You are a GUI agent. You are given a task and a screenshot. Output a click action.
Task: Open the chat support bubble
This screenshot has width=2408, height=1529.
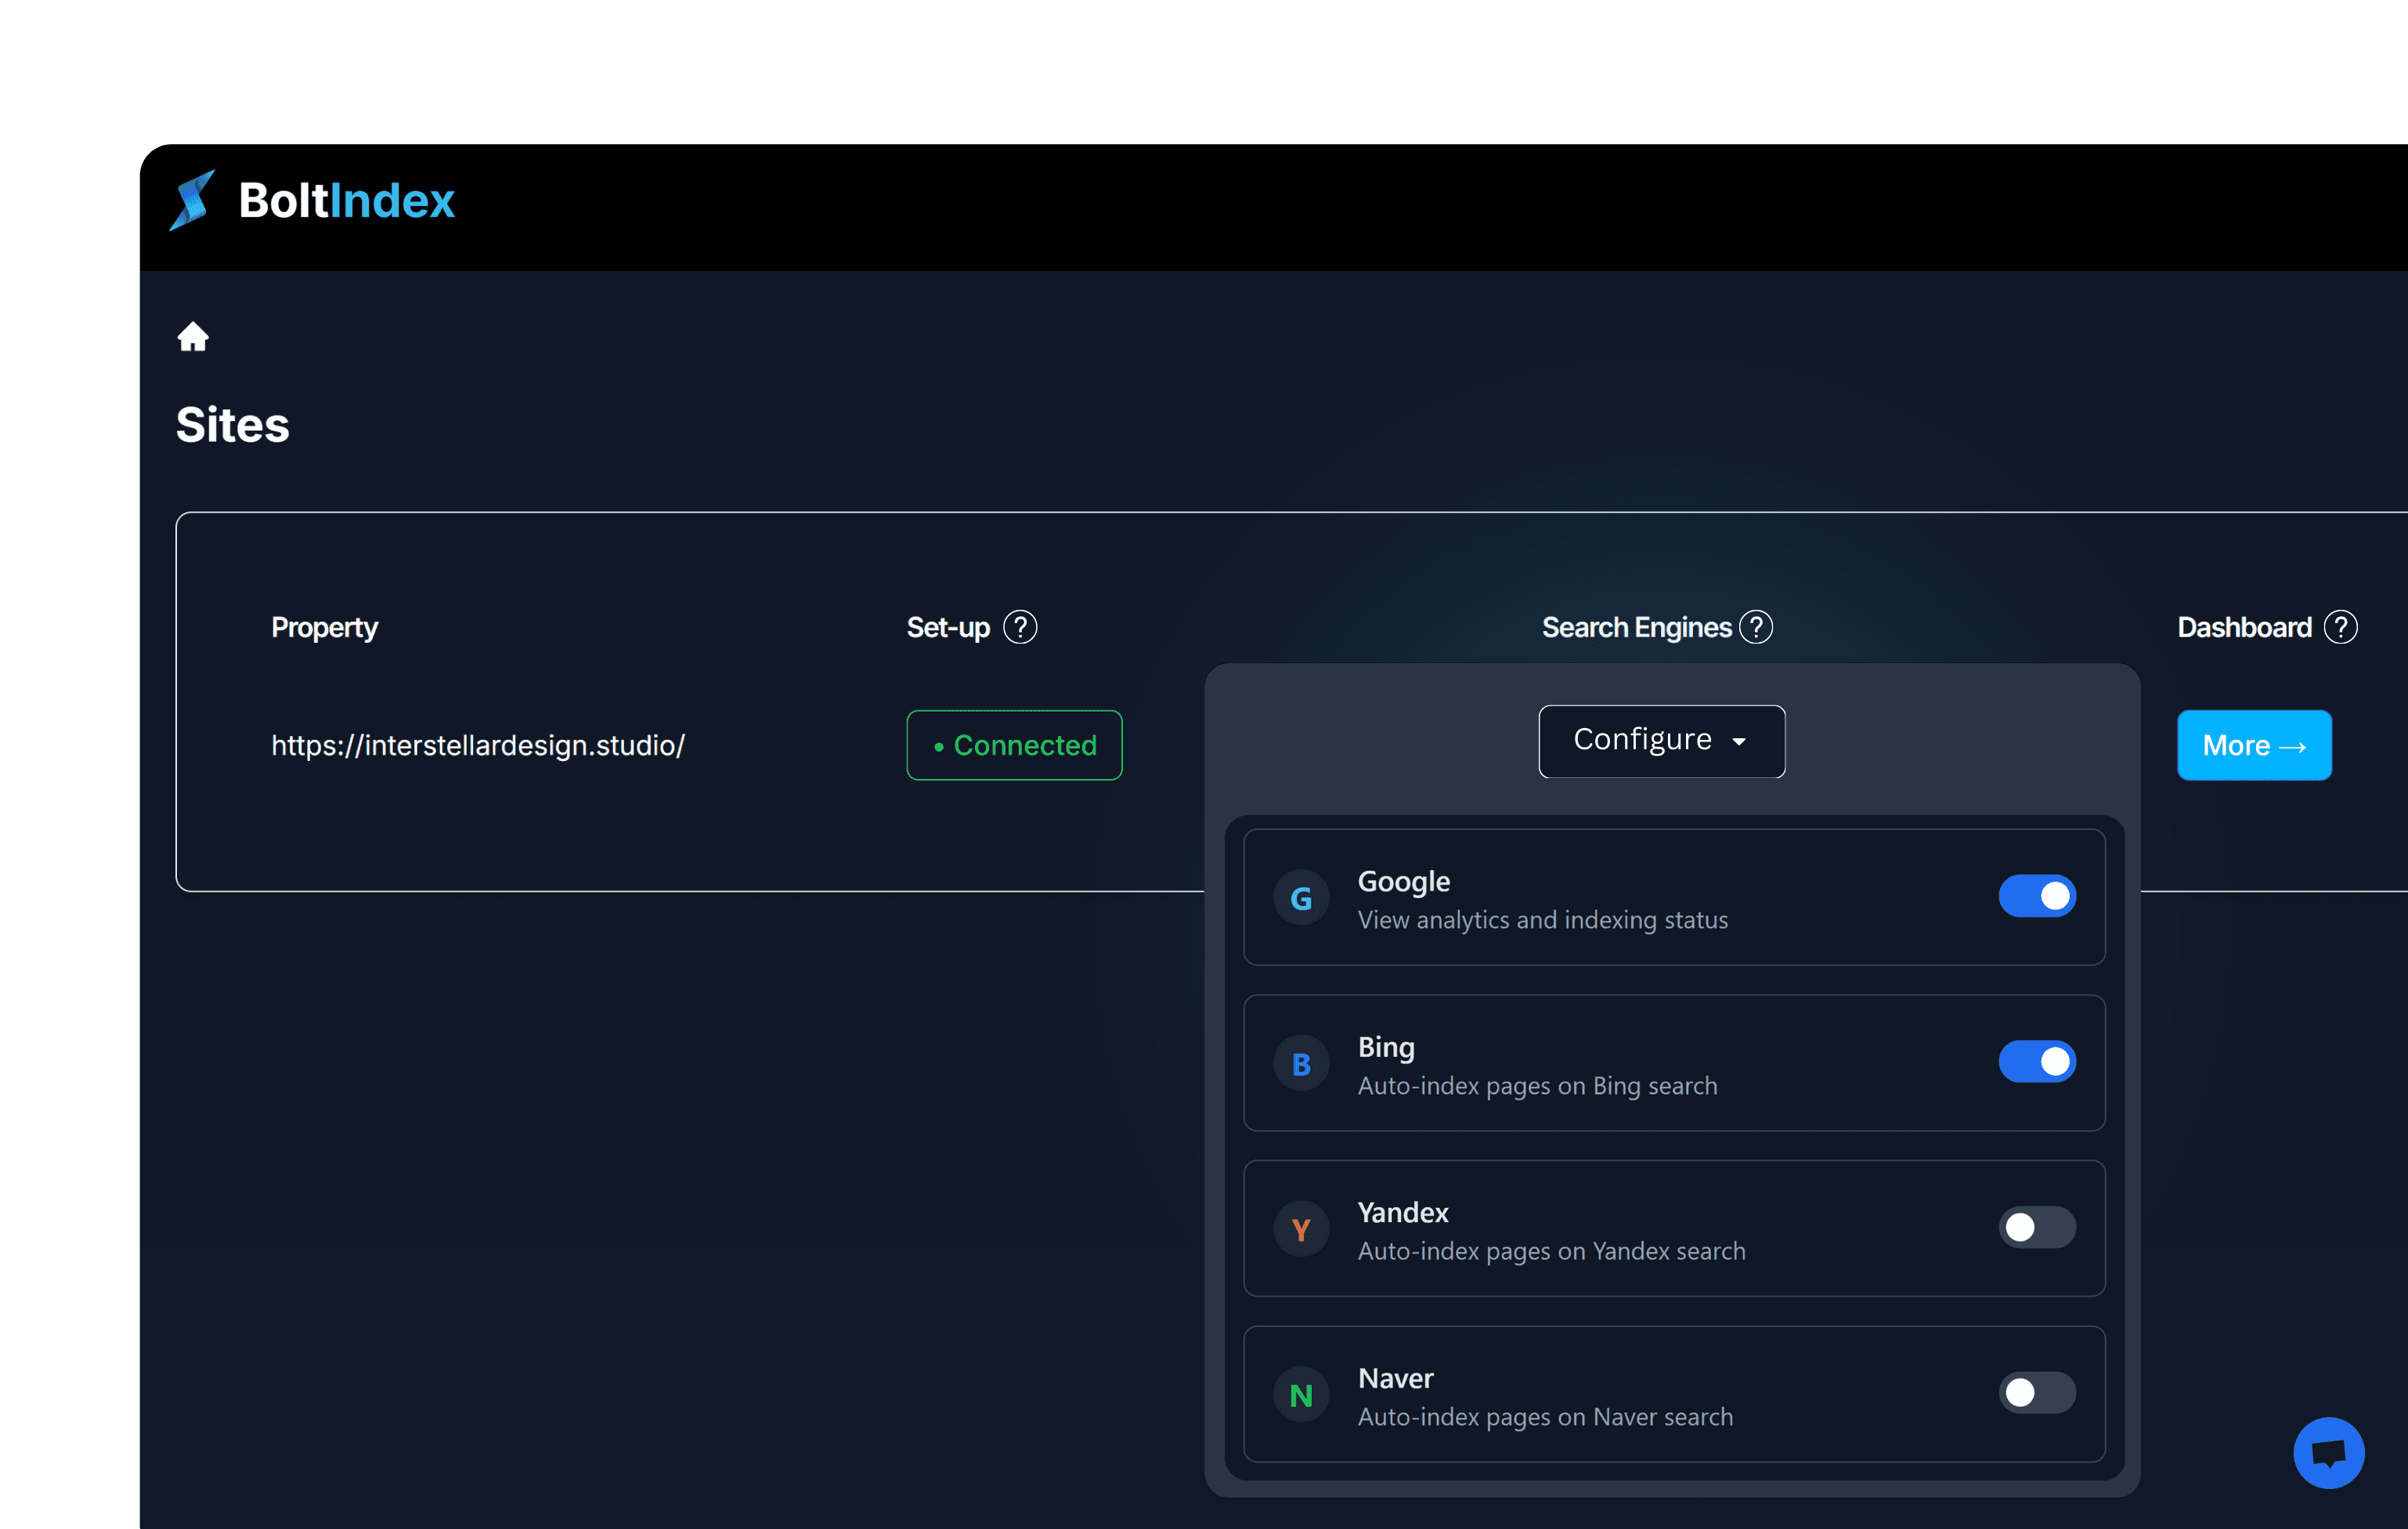[2328, 1452]
